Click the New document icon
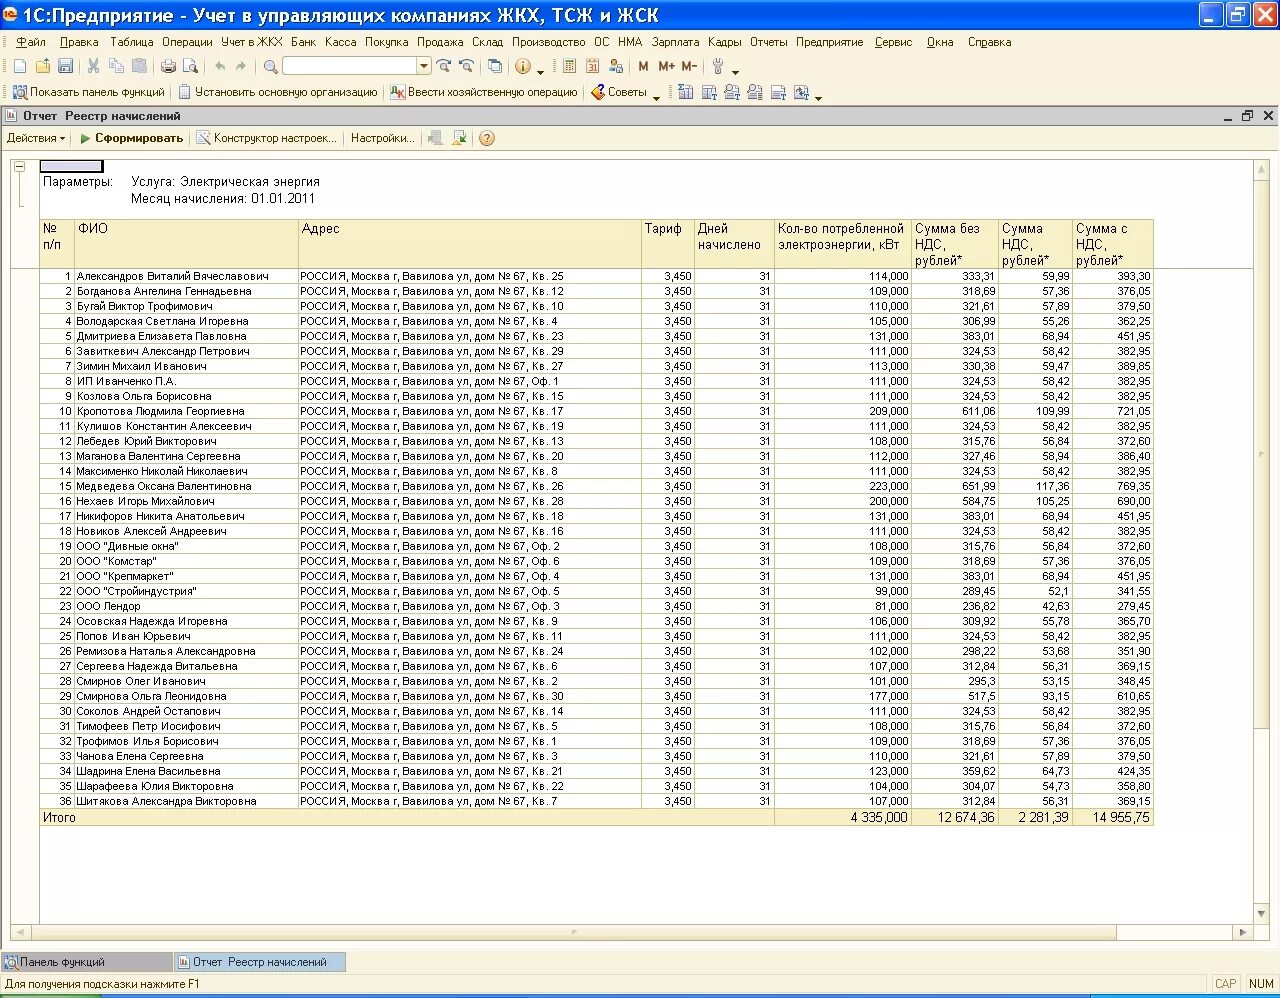 click(19, 66)
